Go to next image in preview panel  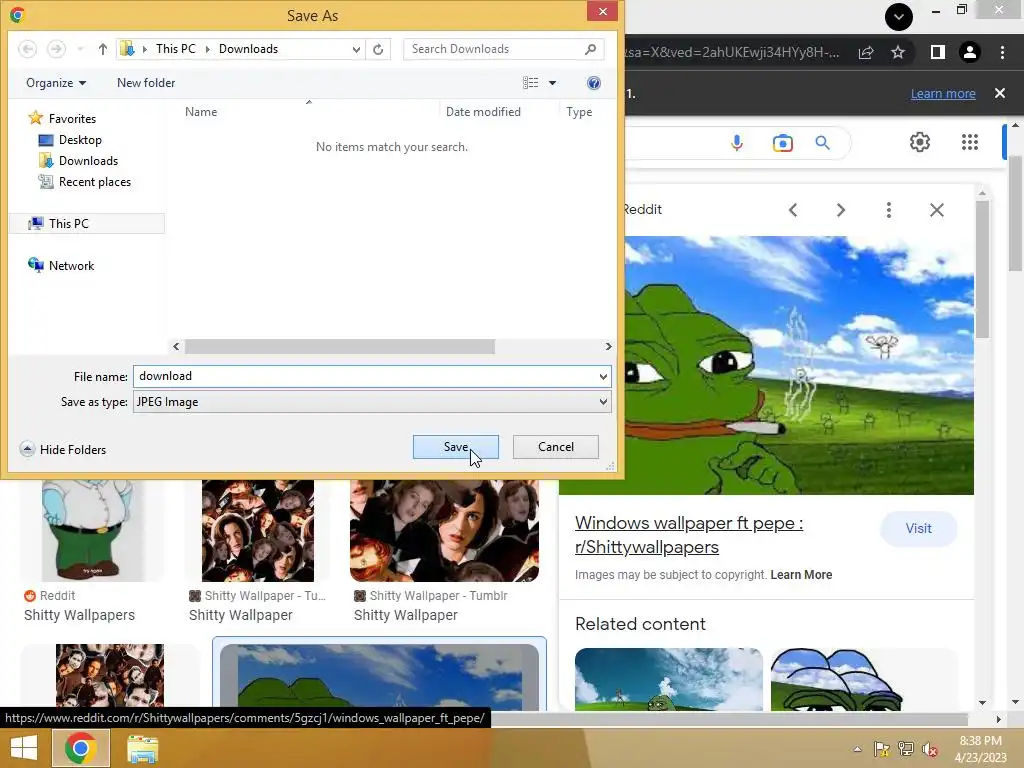point(840,210)
